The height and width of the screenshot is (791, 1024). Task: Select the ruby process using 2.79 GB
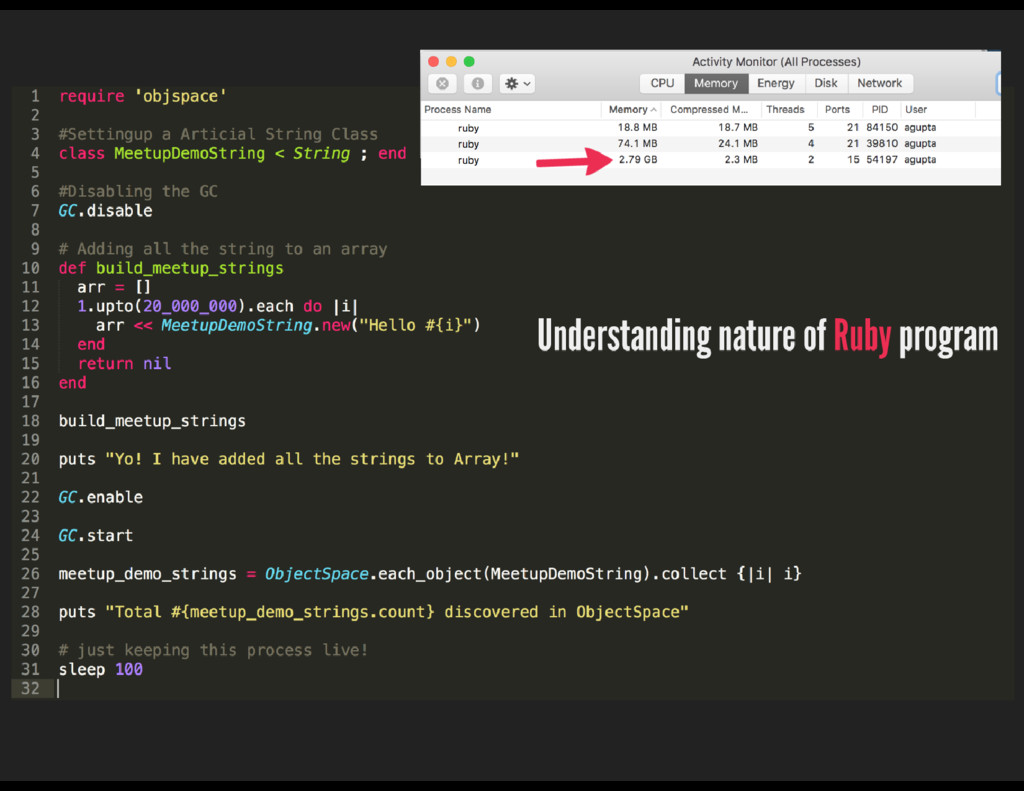711,160
